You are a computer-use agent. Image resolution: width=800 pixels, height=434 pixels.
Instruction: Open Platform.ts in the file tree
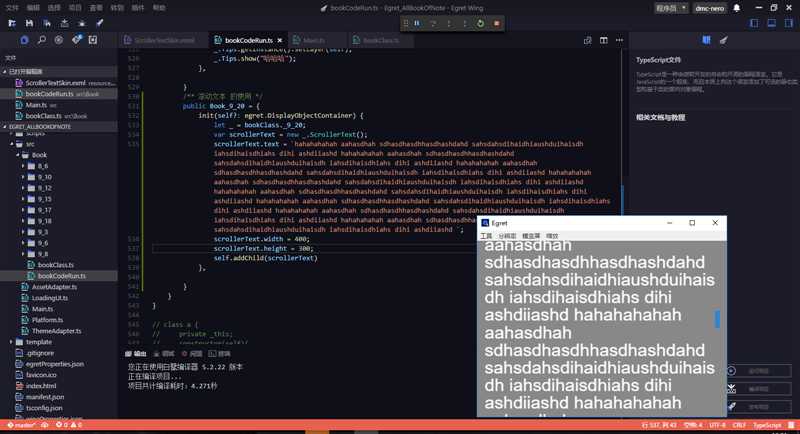47,320
